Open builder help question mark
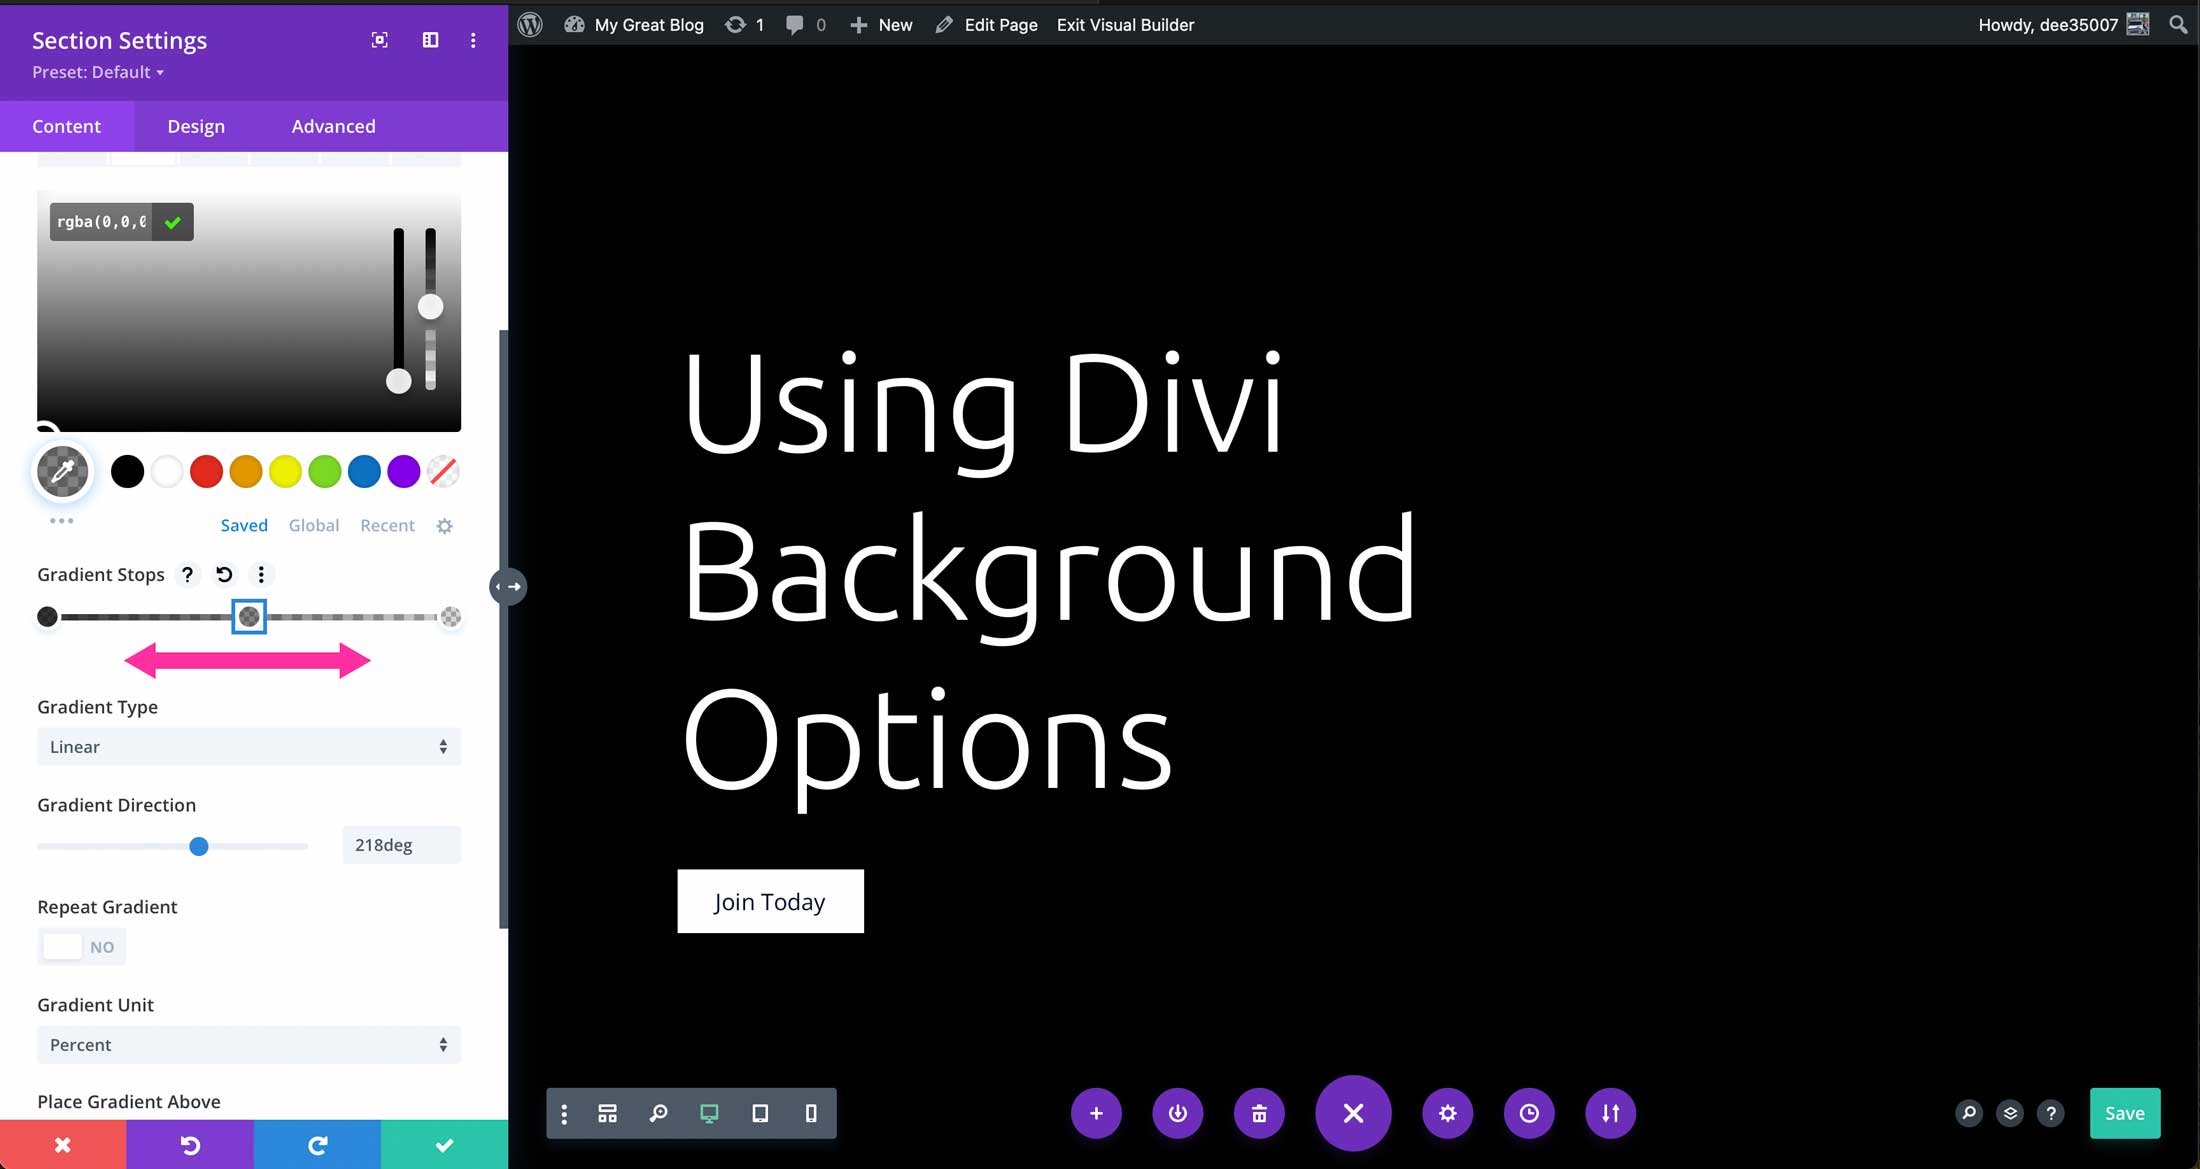Viewport: 2200px width, 1169px height. pyautogui.click(x=2051, y=1113)
